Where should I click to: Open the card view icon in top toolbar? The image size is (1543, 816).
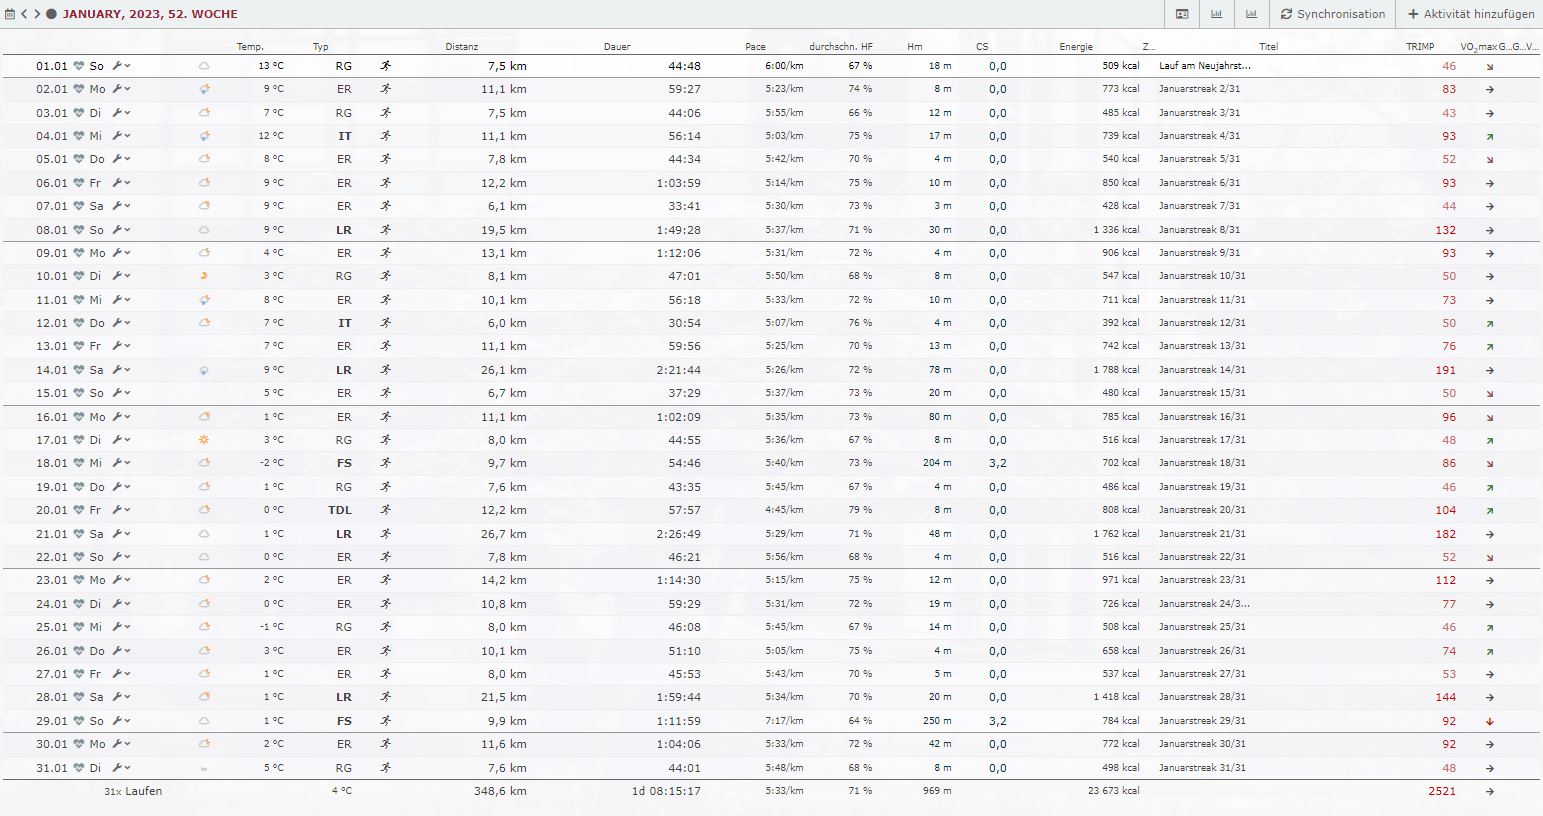pos(1182,14)
